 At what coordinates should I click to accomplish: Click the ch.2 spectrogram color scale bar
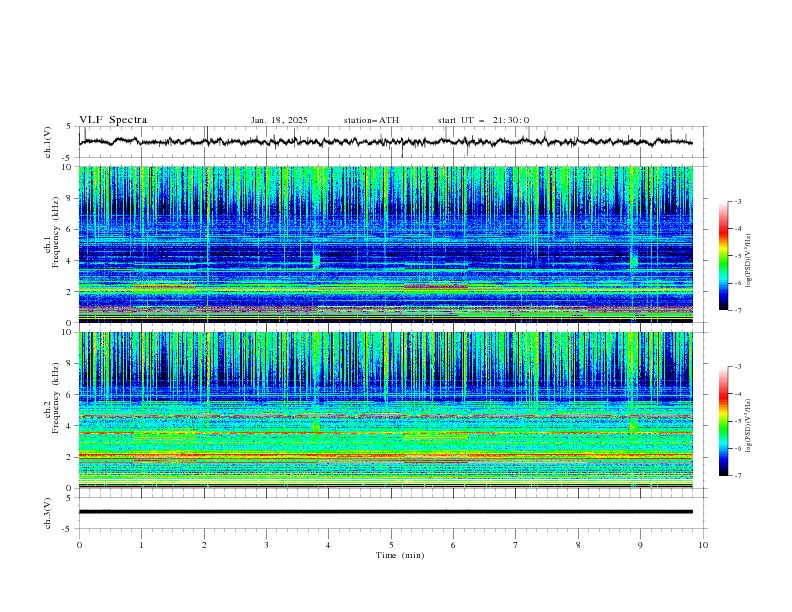(723, 421)
